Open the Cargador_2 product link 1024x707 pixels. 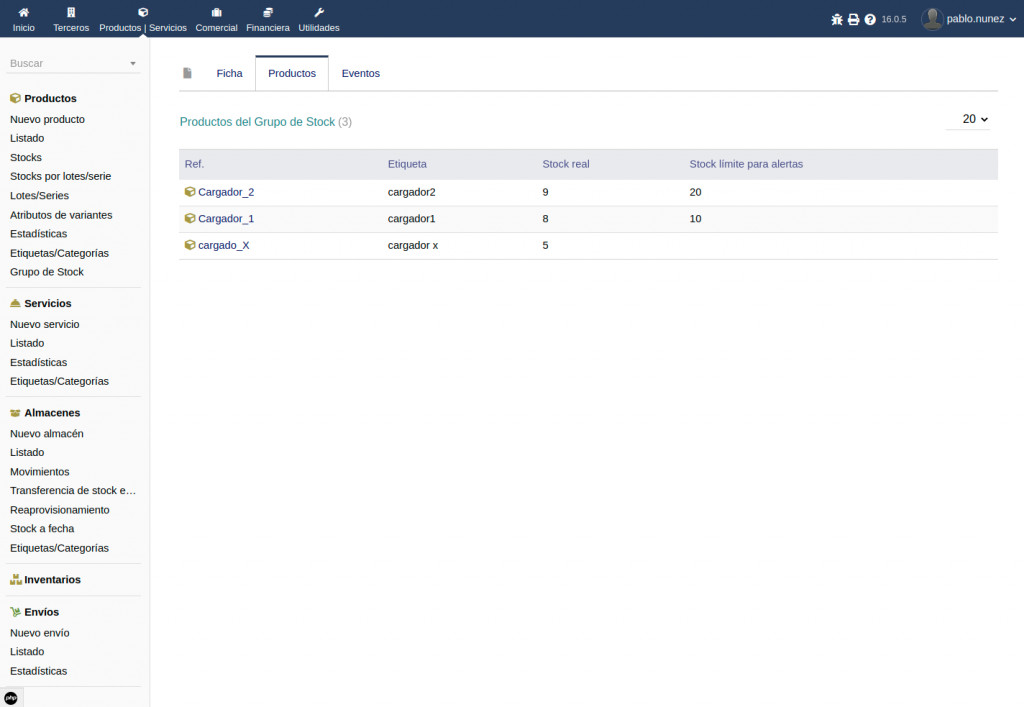click(226, 192)
